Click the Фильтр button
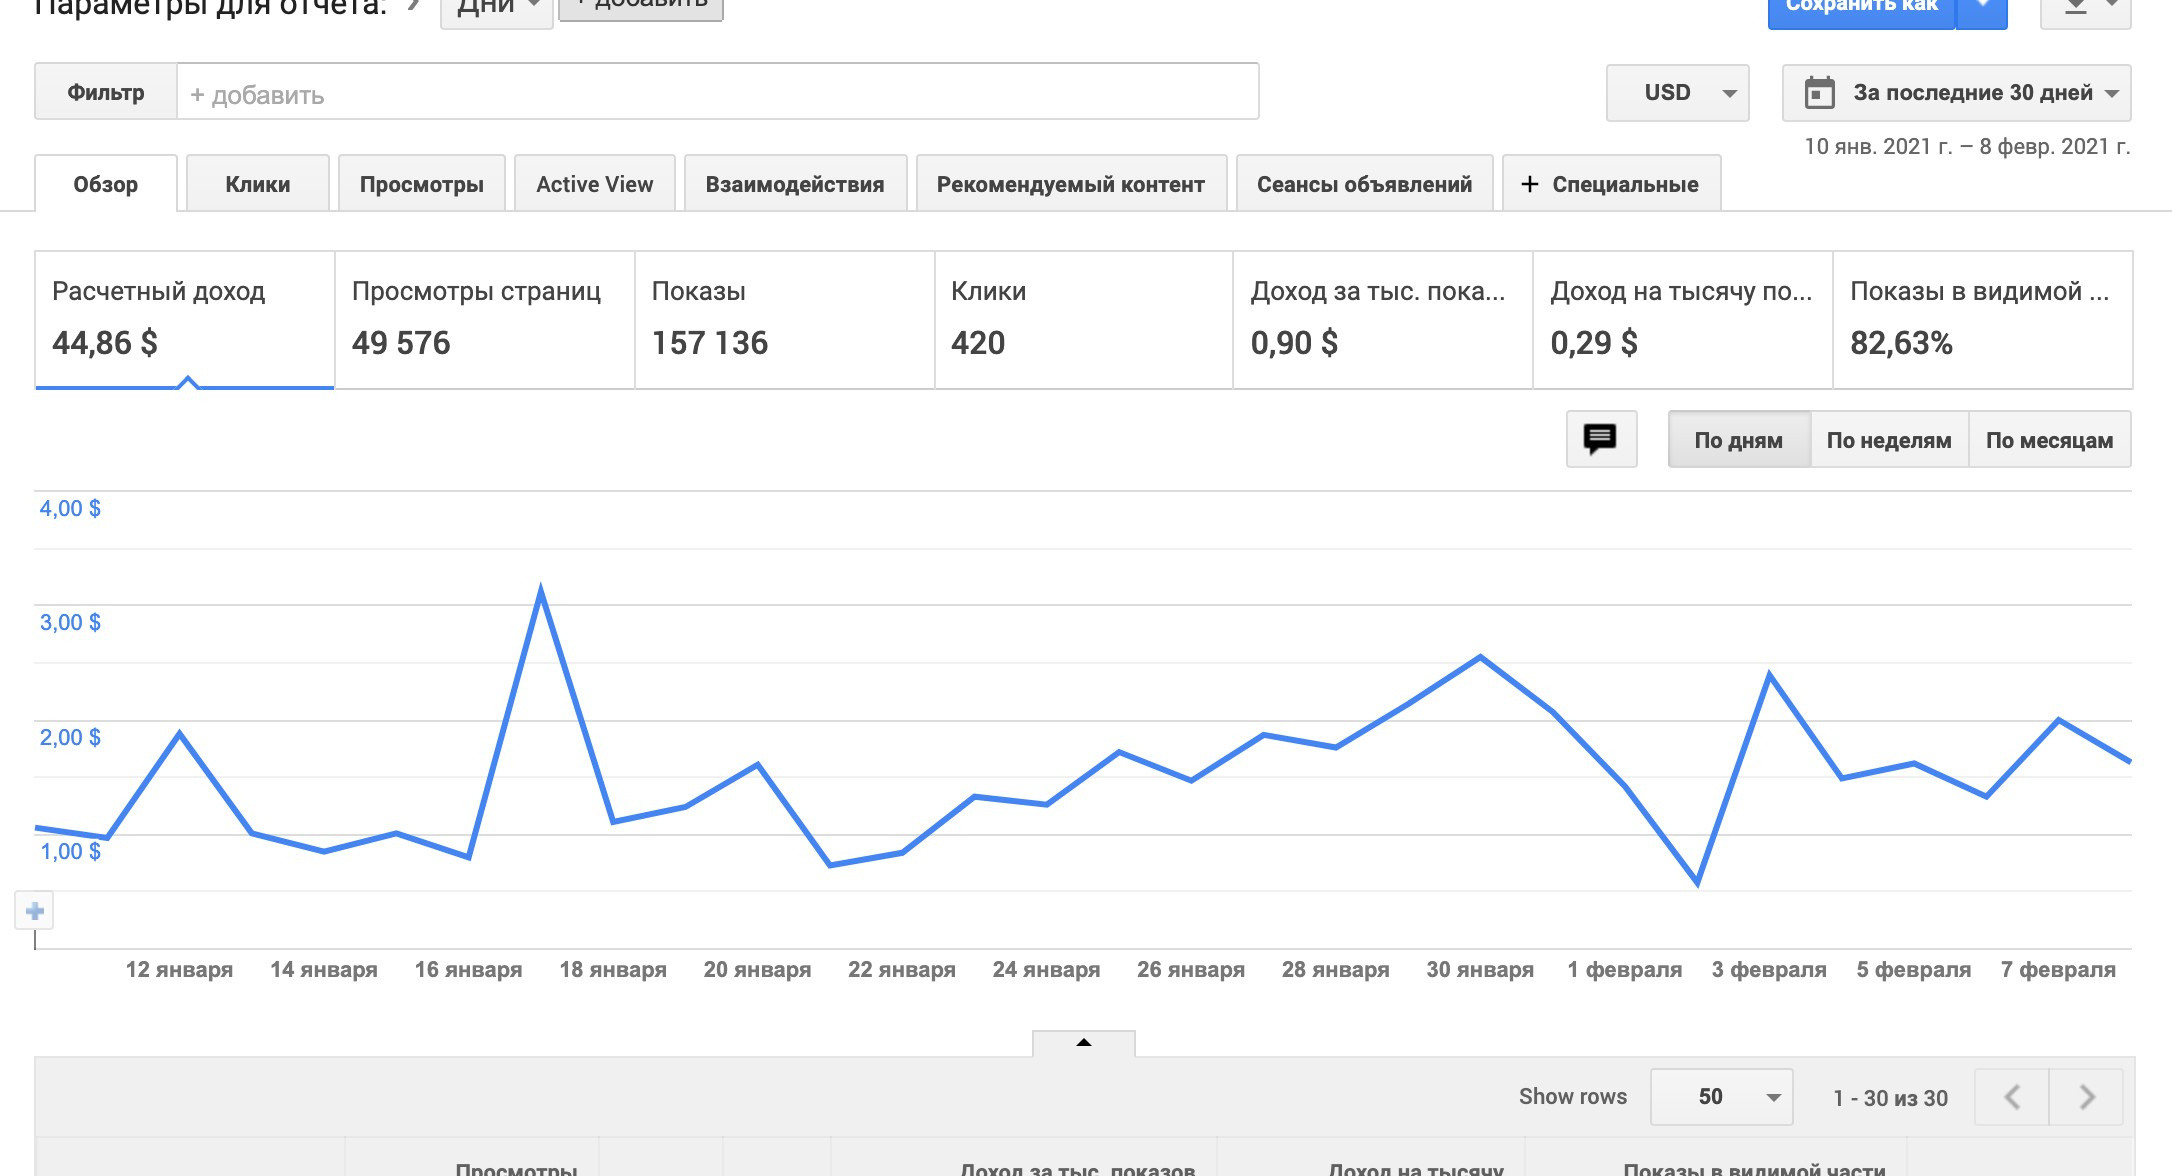This screenshot has height=1176, width=2172. click(106, 93)
